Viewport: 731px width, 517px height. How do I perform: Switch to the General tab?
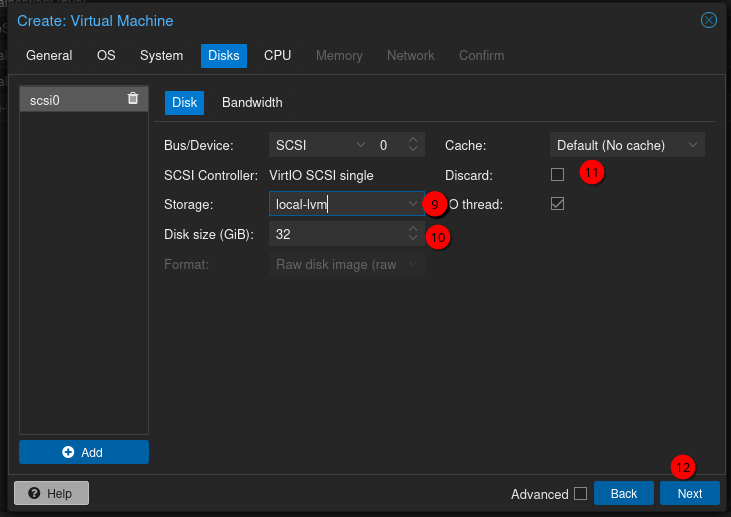[49, 55]
